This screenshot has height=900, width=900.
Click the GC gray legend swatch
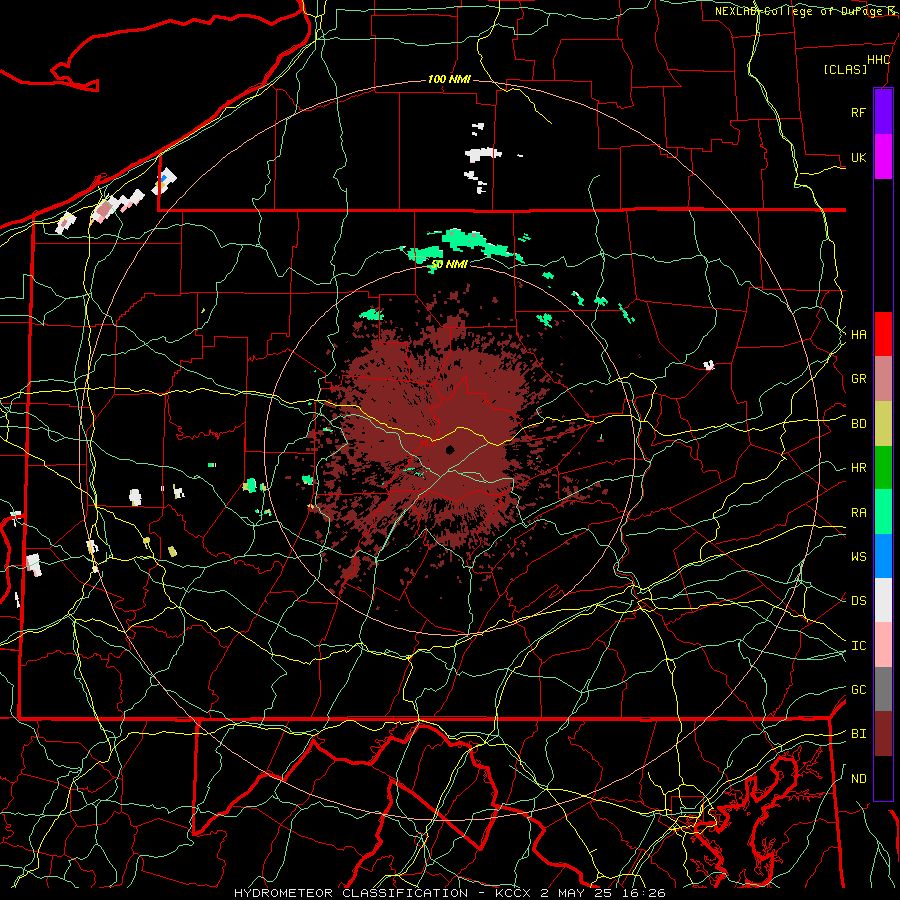pyautogui.click(x=883, y=689)
